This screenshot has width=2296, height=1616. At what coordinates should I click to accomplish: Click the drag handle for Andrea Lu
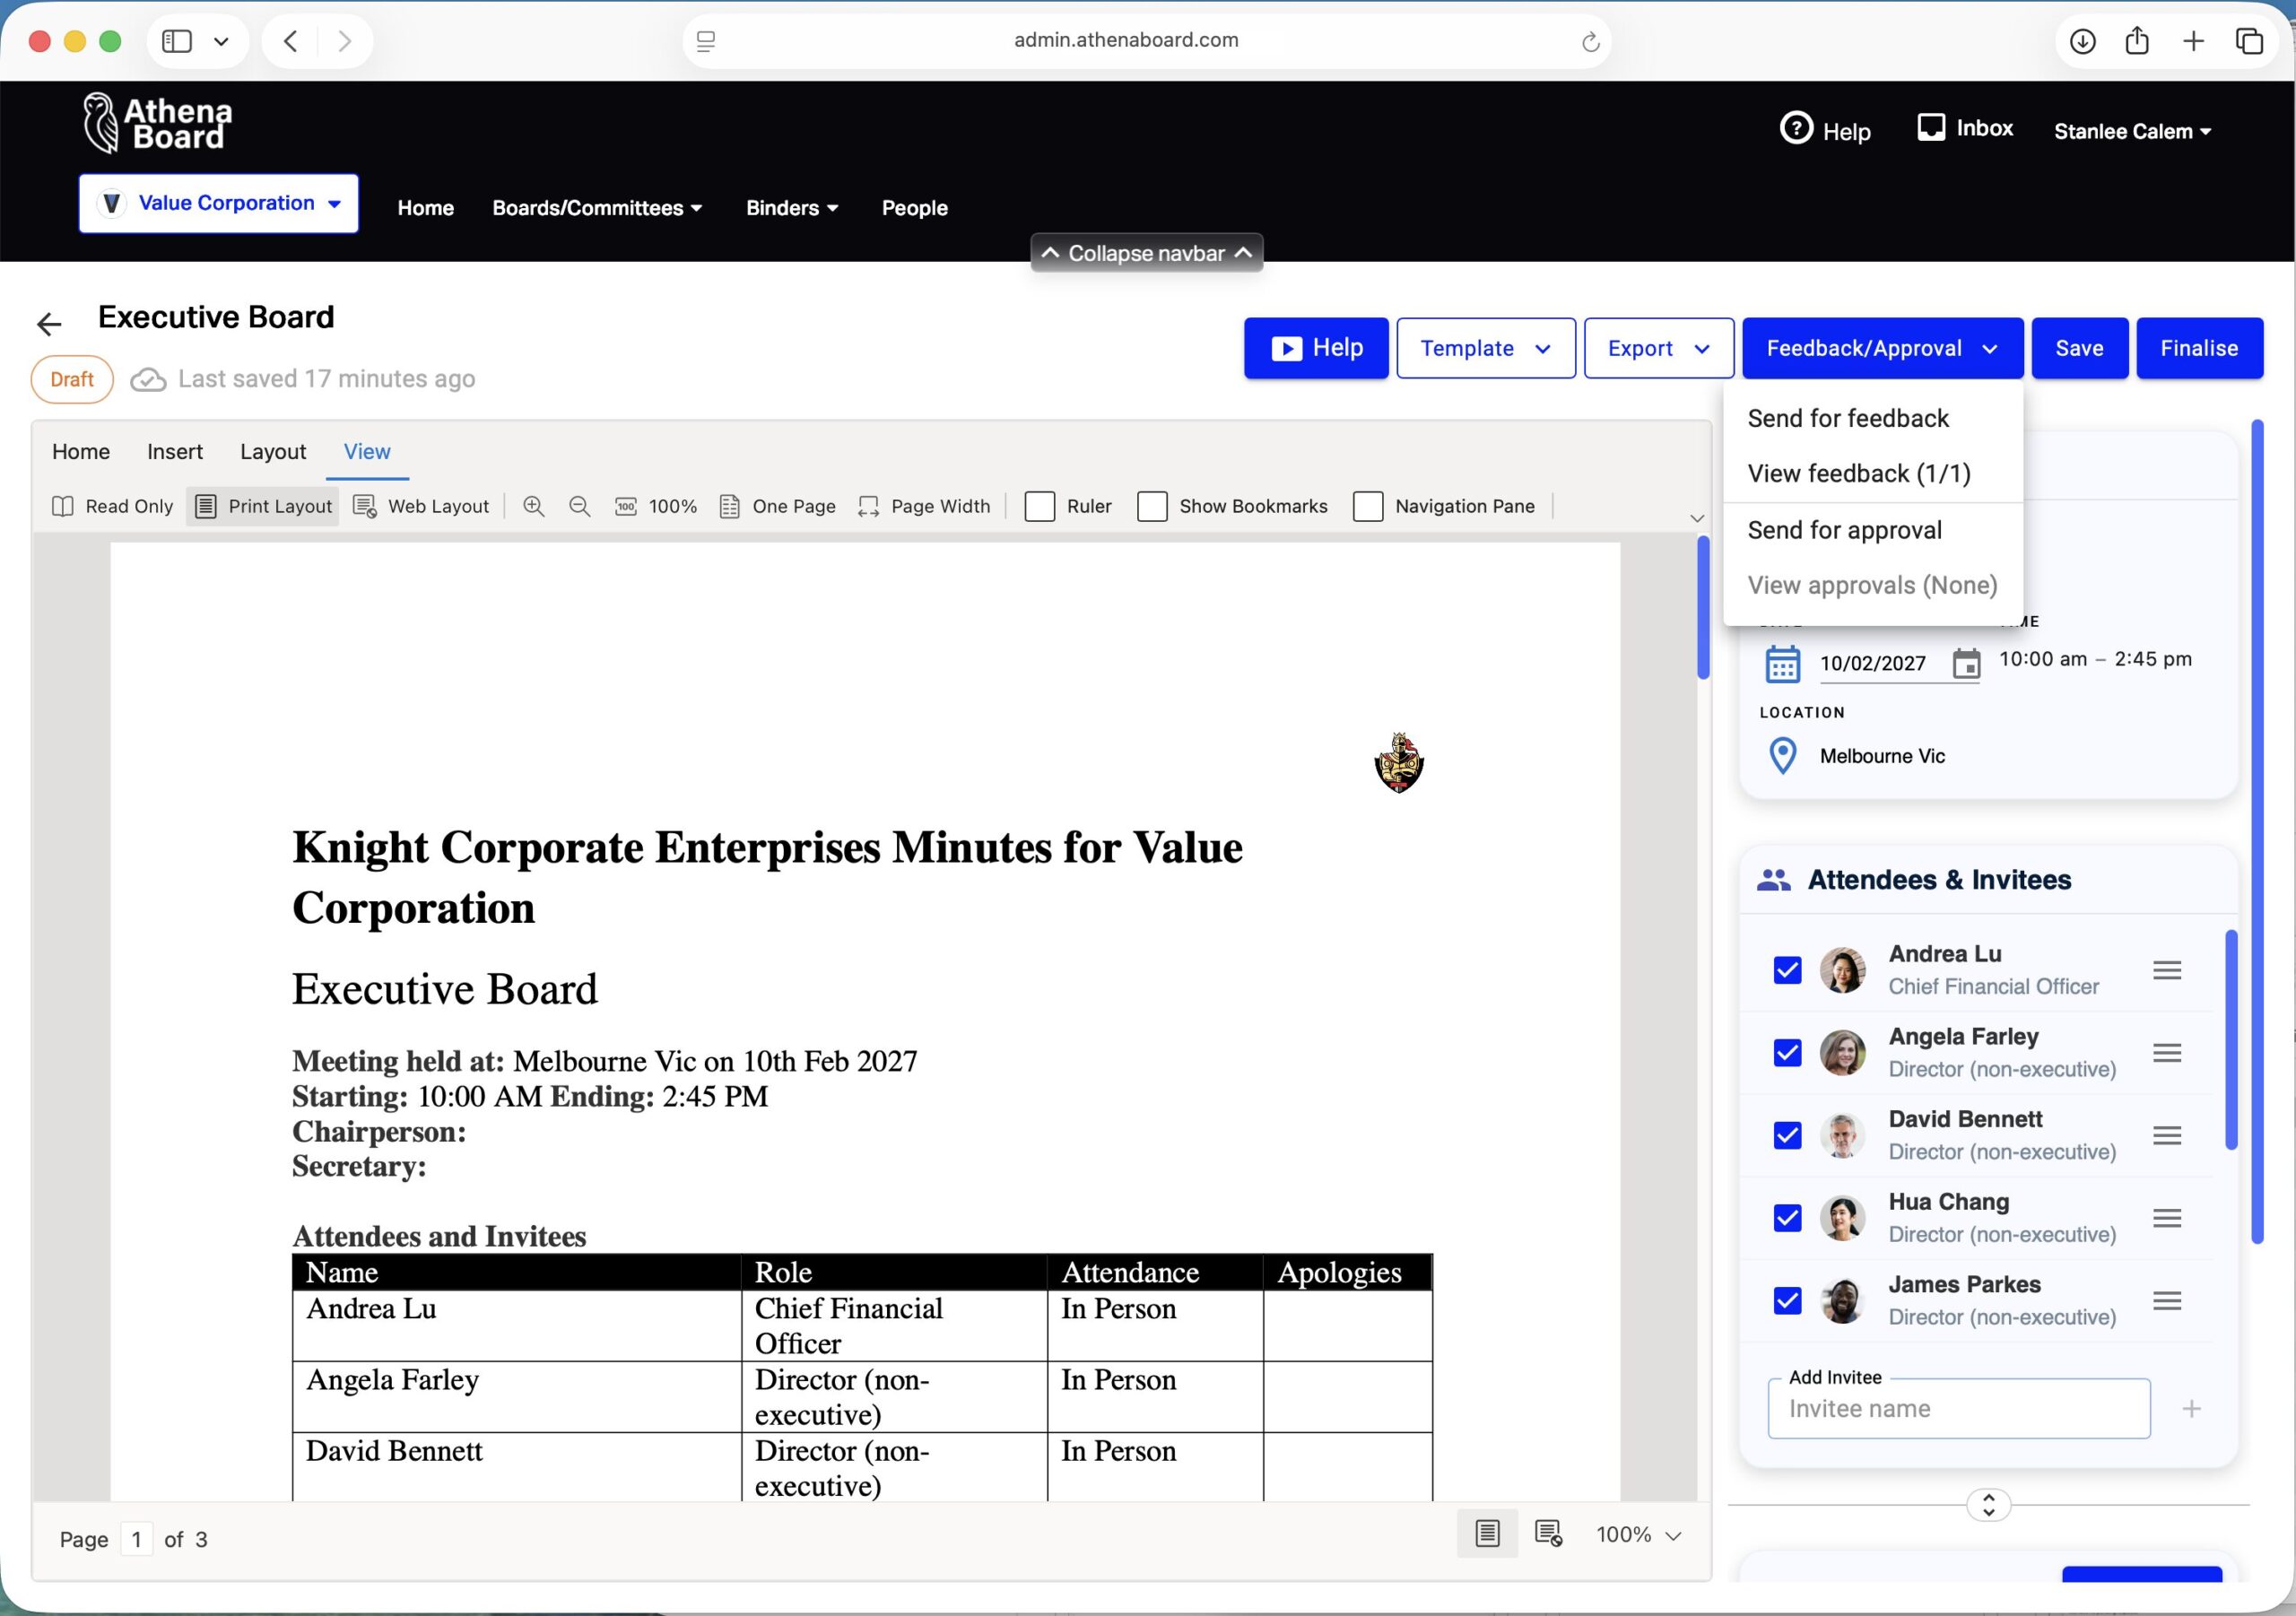pyautogui.click(x=2166, y=970)
